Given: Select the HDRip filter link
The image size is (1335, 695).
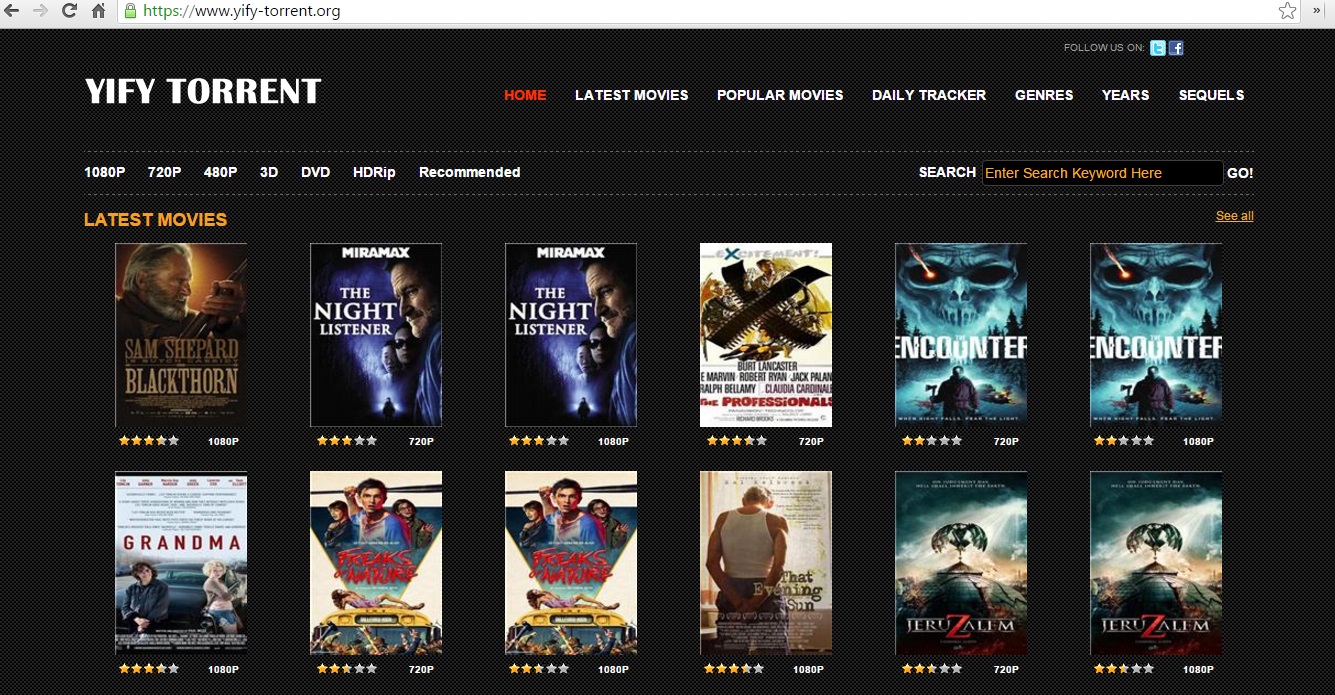Looking at the screenshot, I should (374, 172).
